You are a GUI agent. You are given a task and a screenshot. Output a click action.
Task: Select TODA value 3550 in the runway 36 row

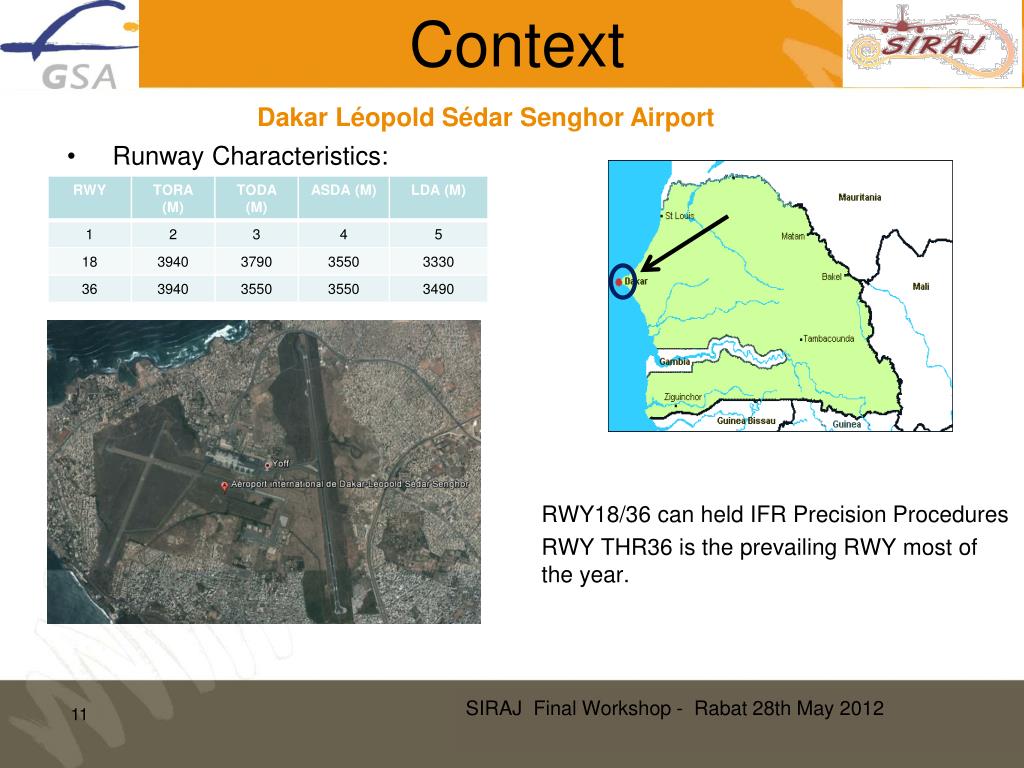point(256,289)
